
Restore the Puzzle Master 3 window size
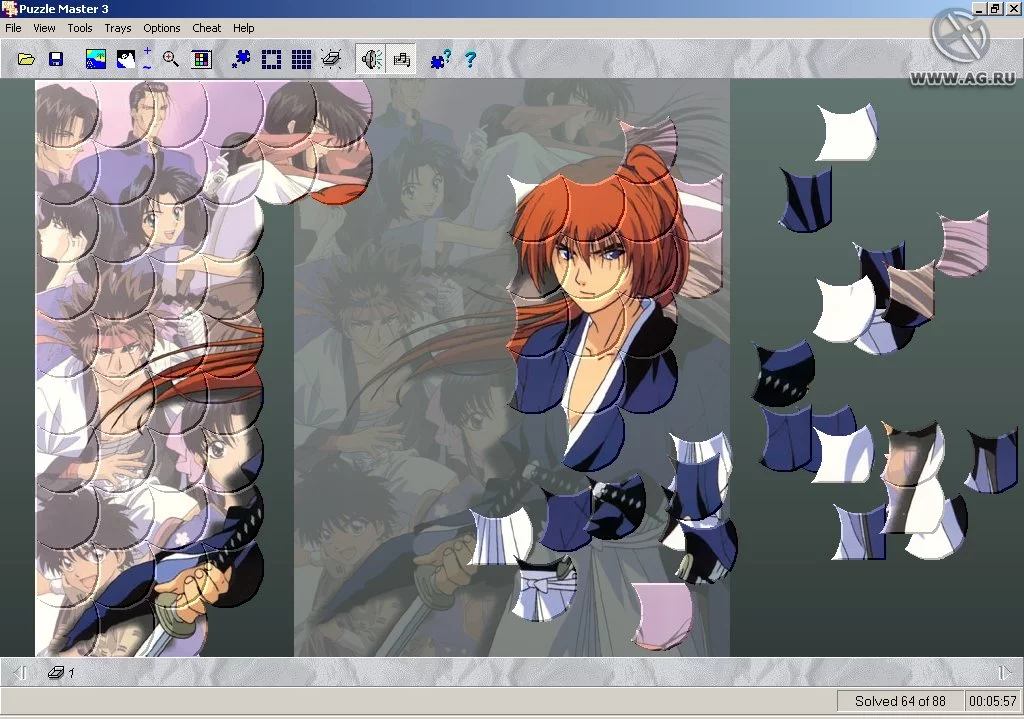click(x=995, y=8)
